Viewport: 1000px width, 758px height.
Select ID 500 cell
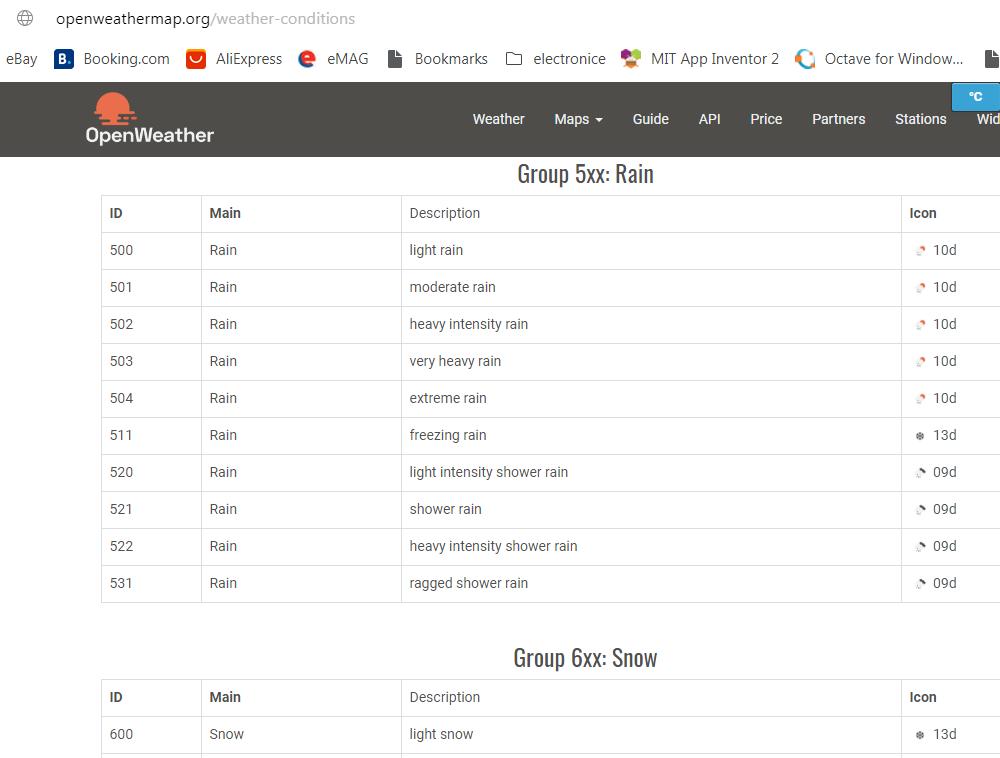click(x=151, y=251)
